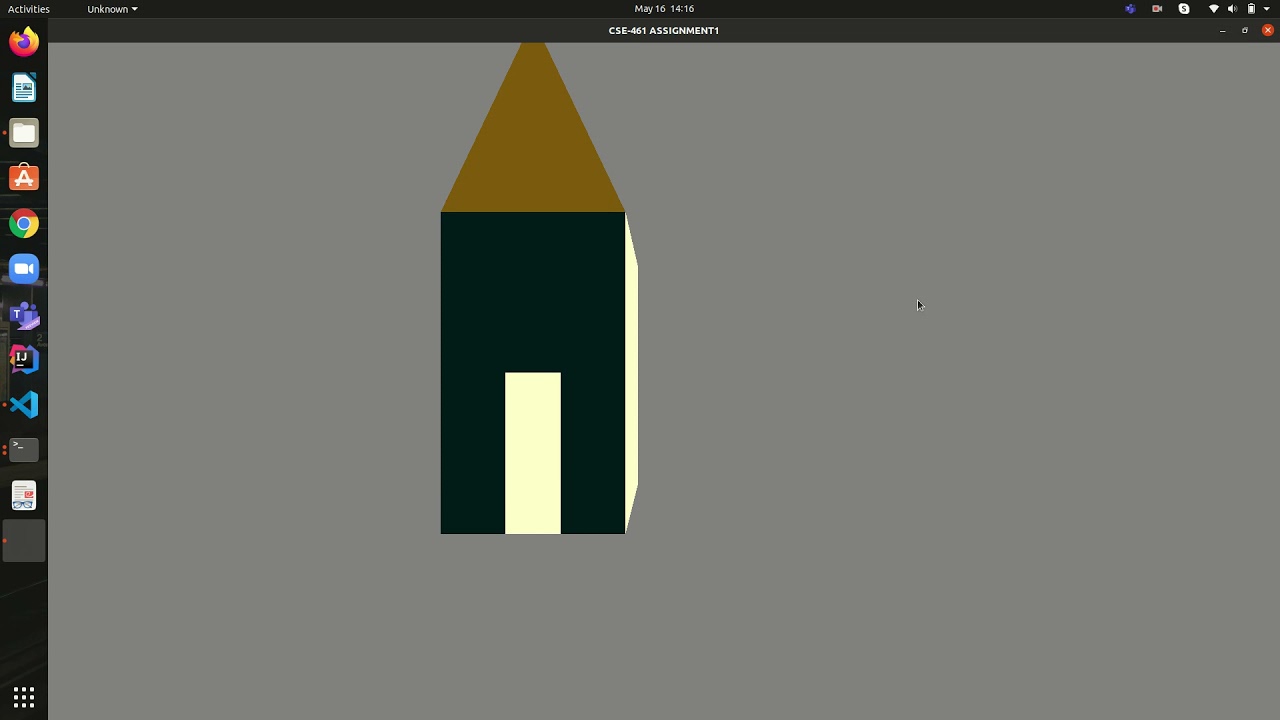Click the CSE-461 ASSIGNMENT1 window title
This screenshot has width=1280, height=720.
click(664, 30)
